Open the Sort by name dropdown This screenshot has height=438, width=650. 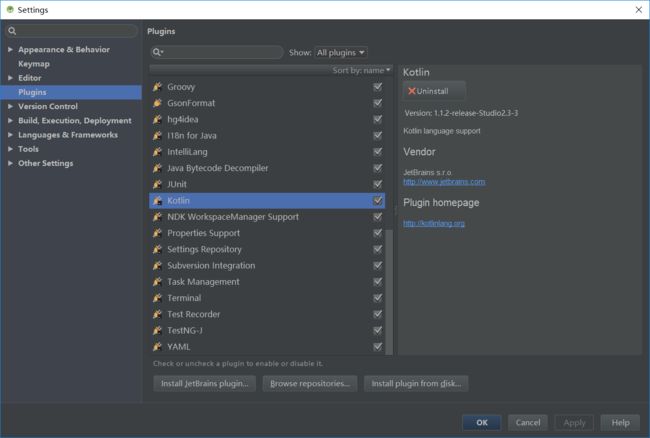coord(361,70)
